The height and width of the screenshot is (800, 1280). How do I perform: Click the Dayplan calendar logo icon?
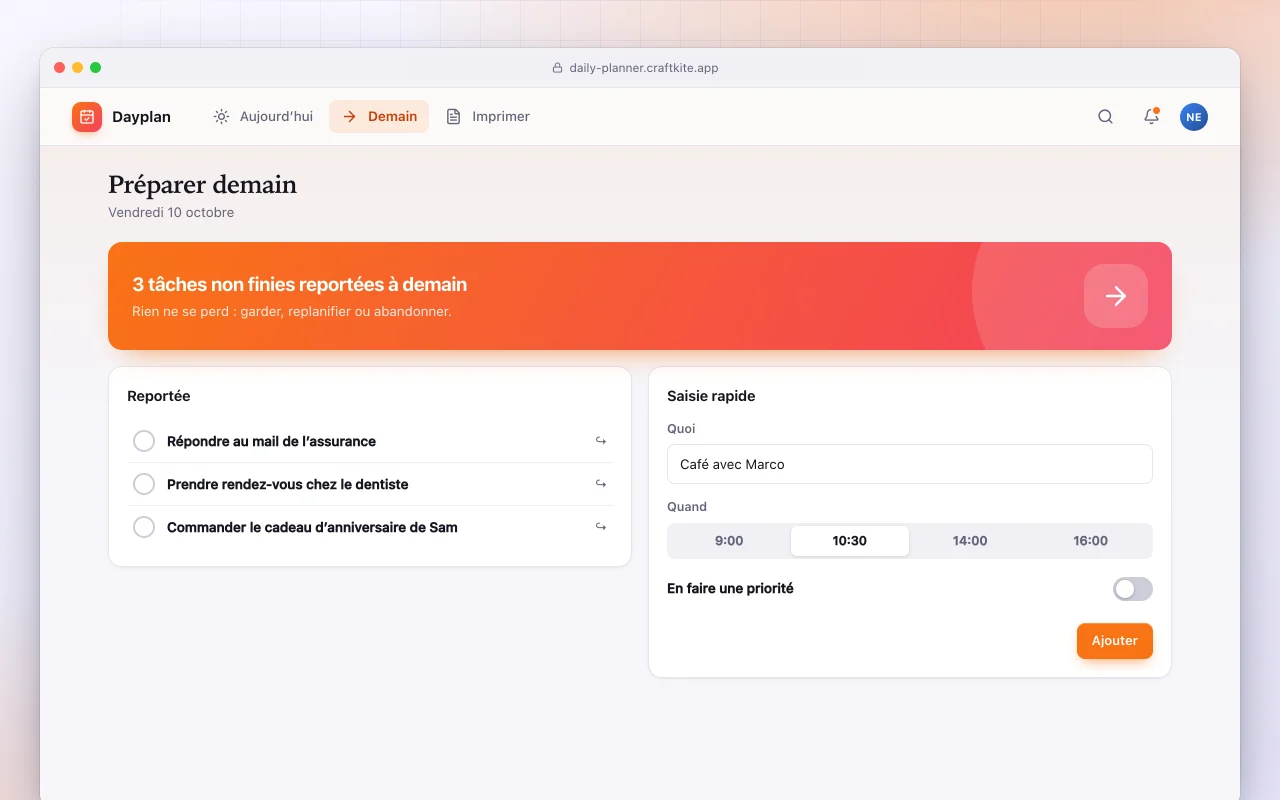(87, 117)
